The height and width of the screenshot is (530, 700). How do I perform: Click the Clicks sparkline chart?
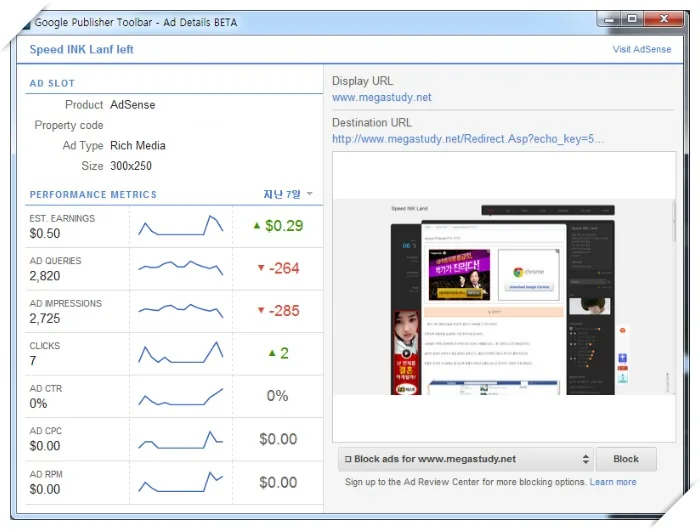pos(181,353)
